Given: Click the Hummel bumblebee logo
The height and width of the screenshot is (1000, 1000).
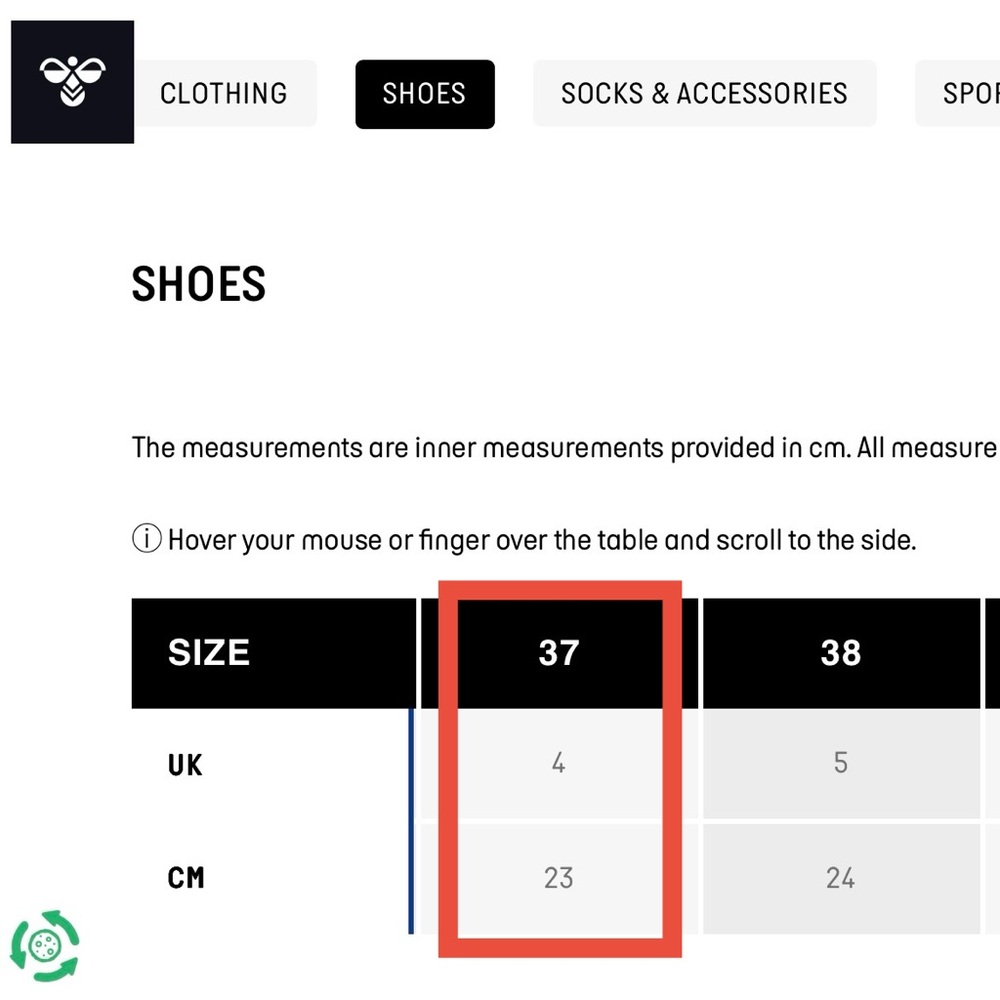Looking at the screenshot, I should pyautogui.click(x=72, y=82).
